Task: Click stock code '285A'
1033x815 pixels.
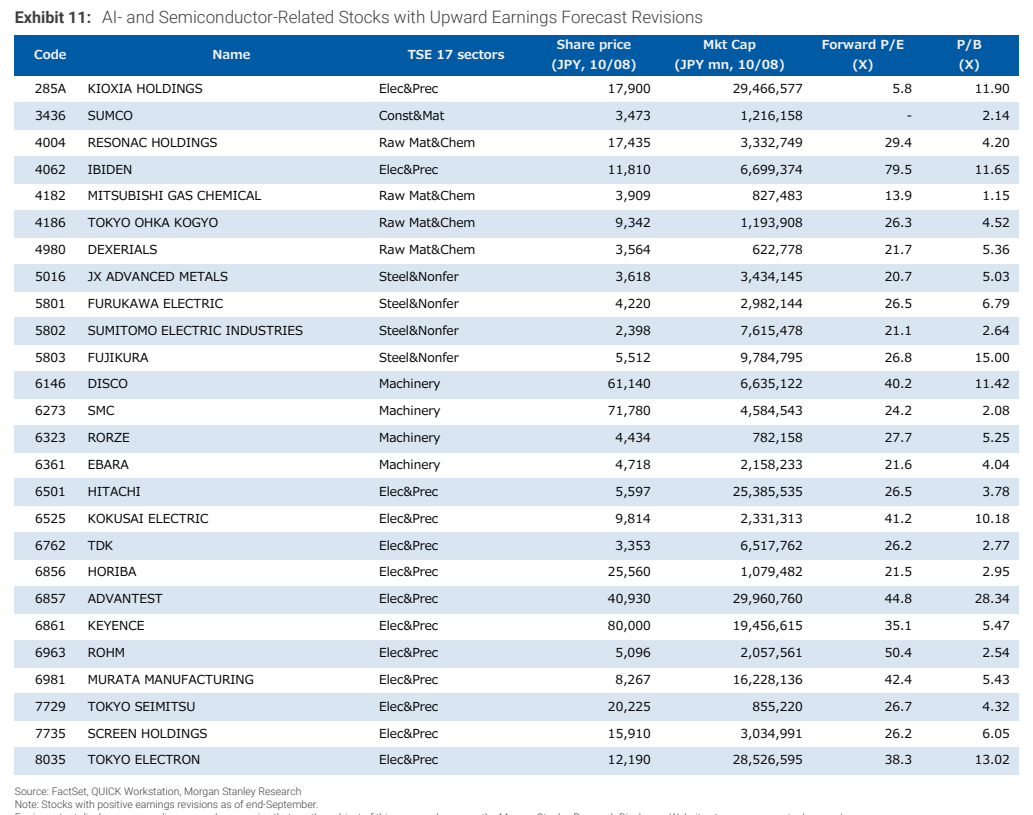Action: tap(51, 89)
